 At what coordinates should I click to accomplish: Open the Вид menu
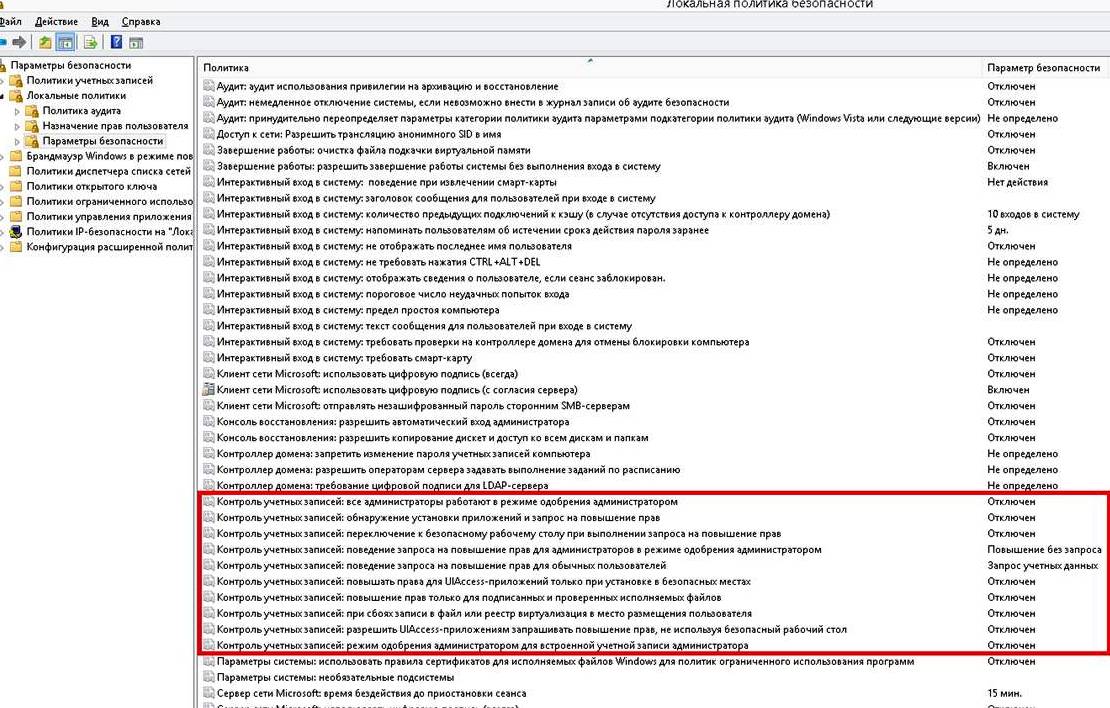click(x=100, y=21)
